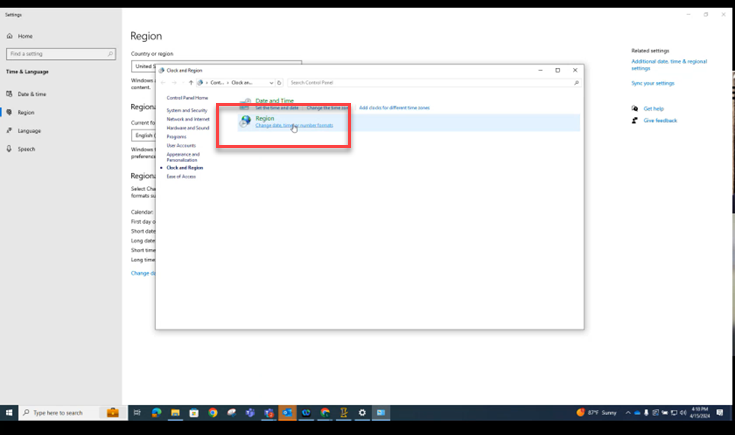Open Control Panel address bar history dropdown

[x=271, y=82]
